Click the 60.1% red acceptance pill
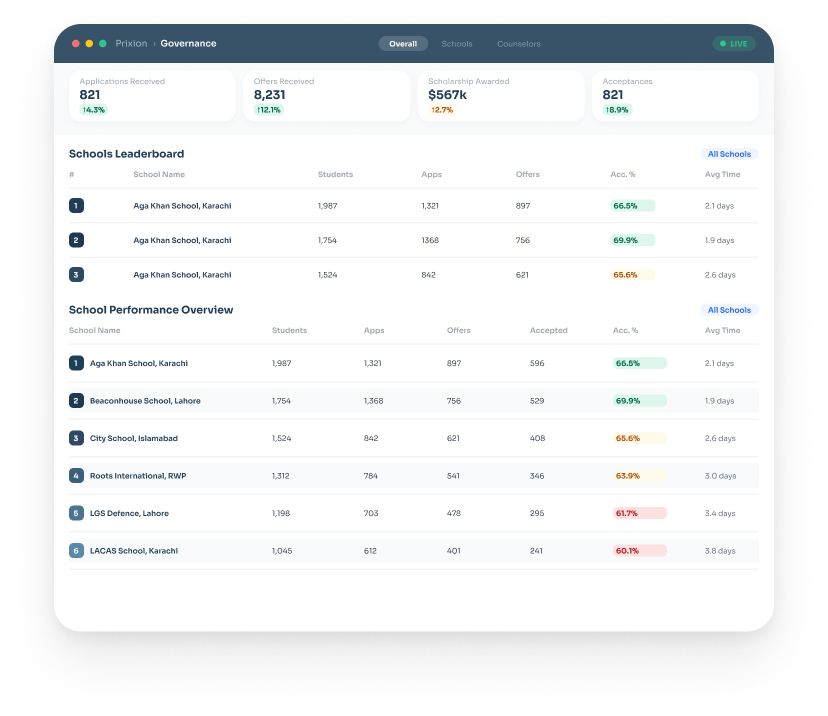The height and width of the screenshot is (716, 828). tap(639, 551)
